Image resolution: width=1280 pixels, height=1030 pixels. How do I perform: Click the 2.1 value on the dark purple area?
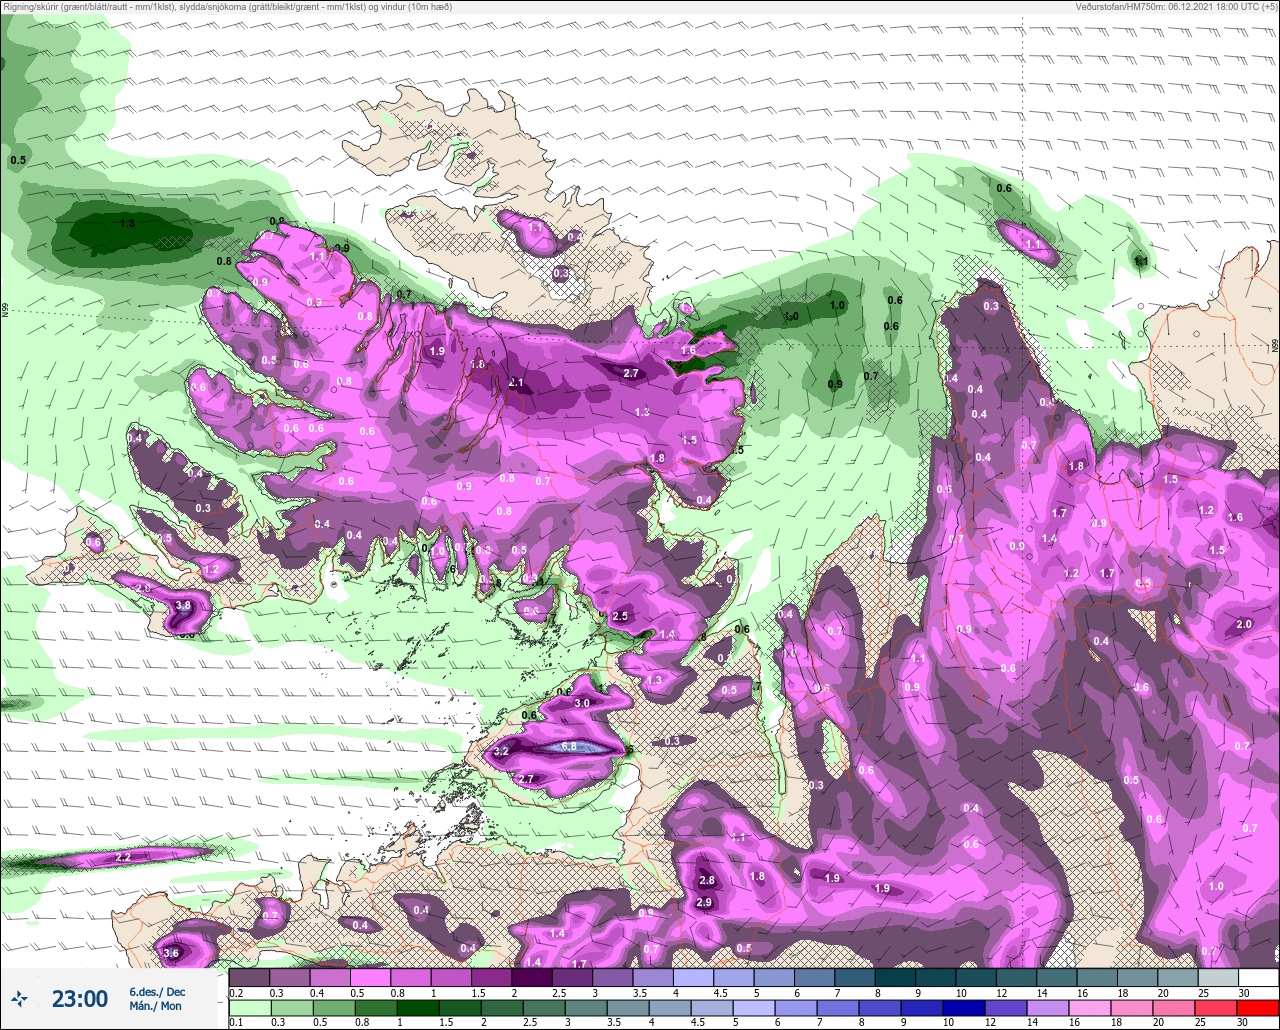[x=516, y=383]
